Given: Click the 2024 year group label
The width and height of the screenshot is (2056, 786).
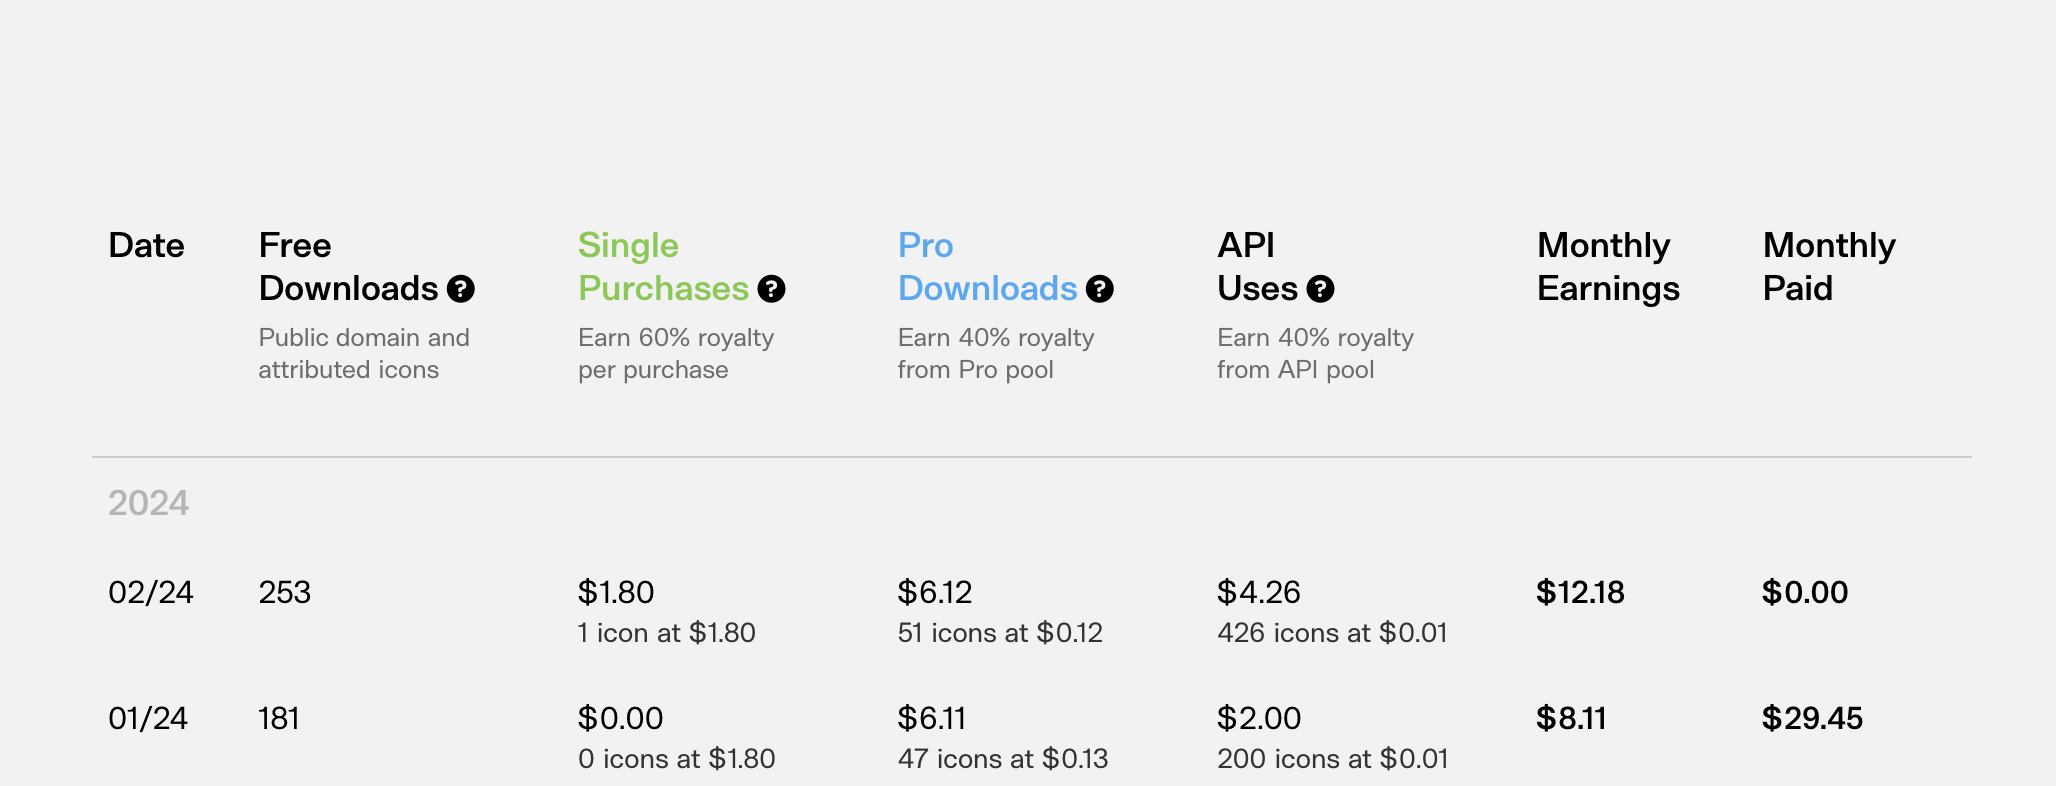Looking at the screenshot, I should pos(148,502).
